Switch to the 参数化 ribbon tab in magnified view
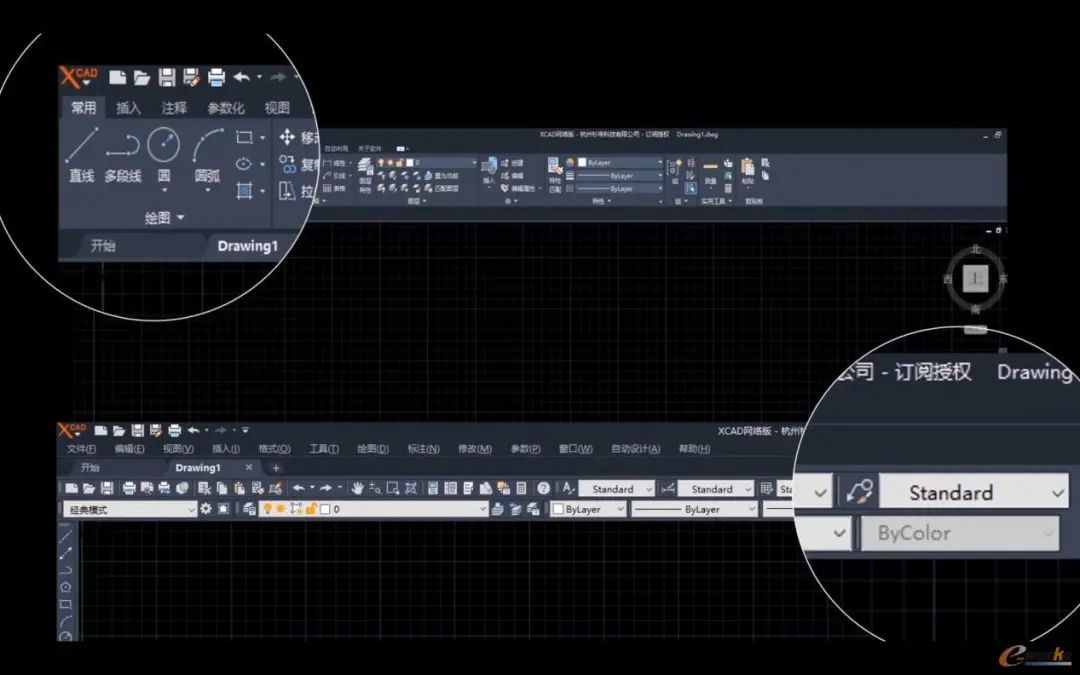This screenshot has width=1080, height=675. click(226, 107)
